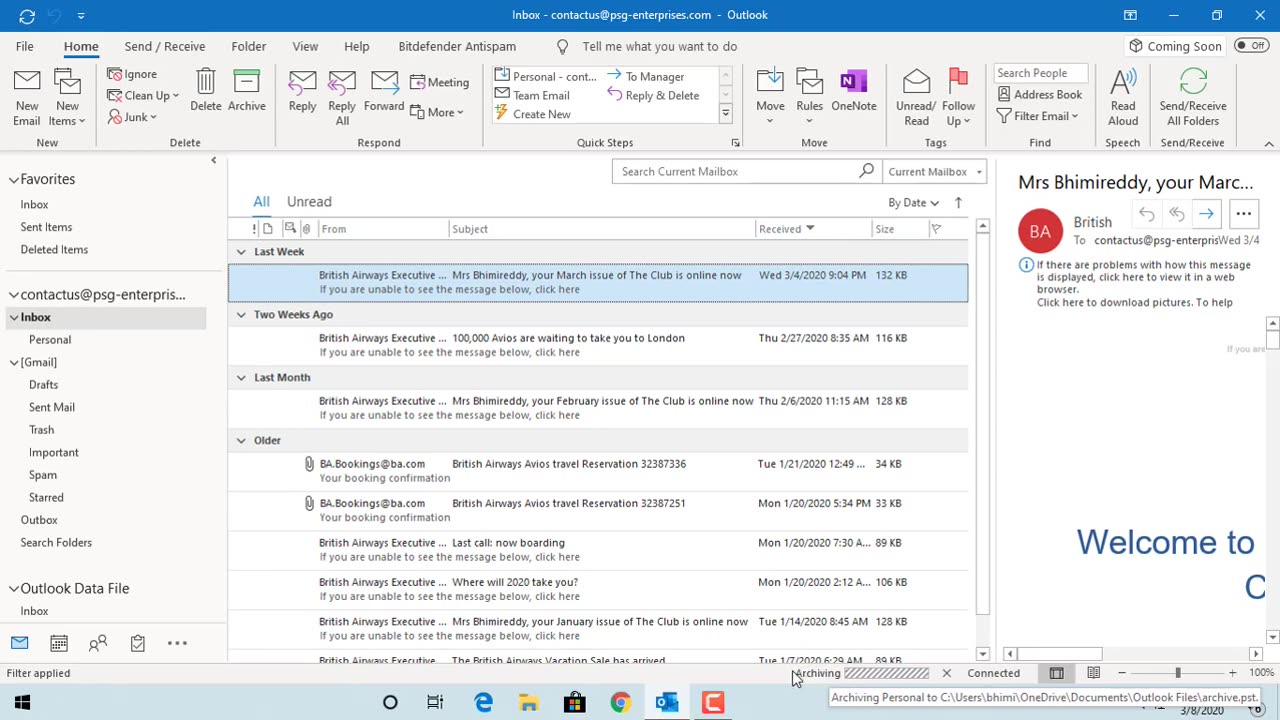Open the Personal subfolder

tap(50, 340)
